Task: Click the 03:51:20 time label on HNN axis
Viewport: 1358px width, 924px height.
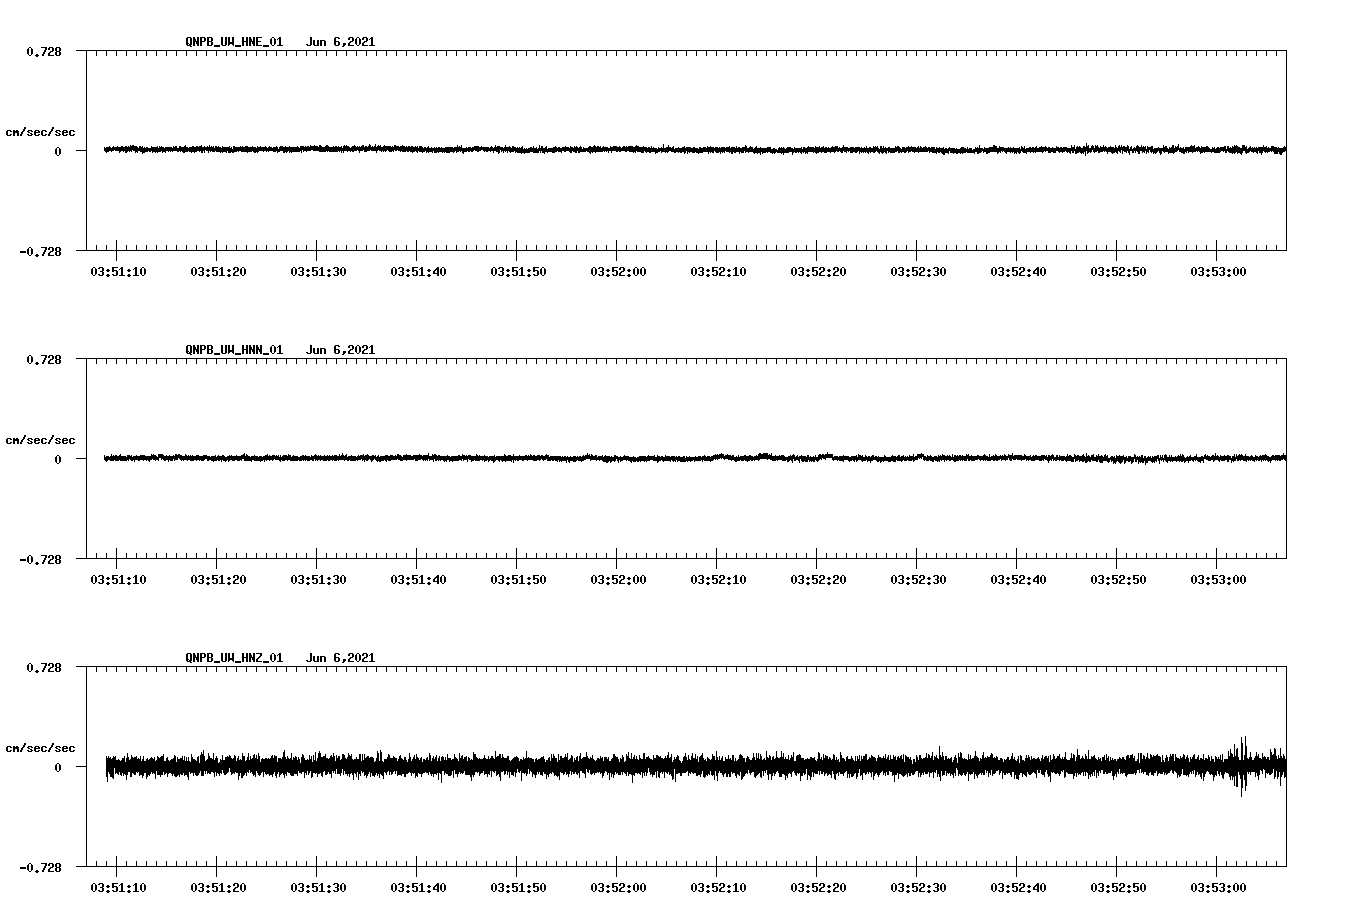Action: (218, 580)
